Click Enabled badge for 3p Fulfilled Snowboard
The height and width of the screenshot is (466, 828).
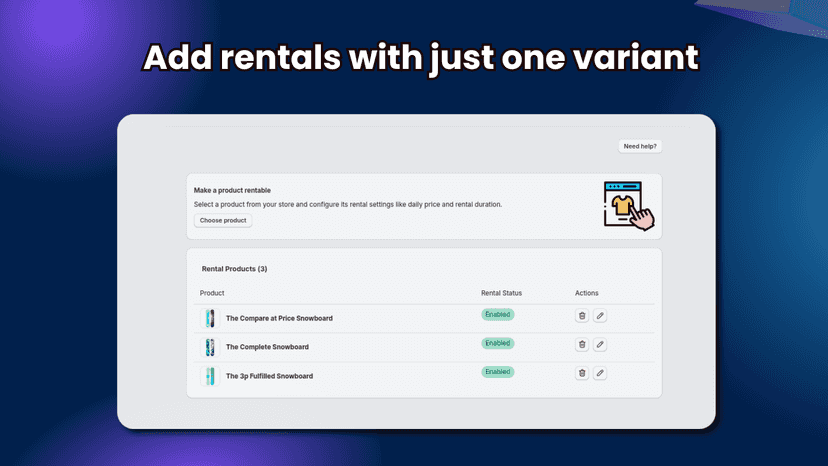tap(497, 372)
